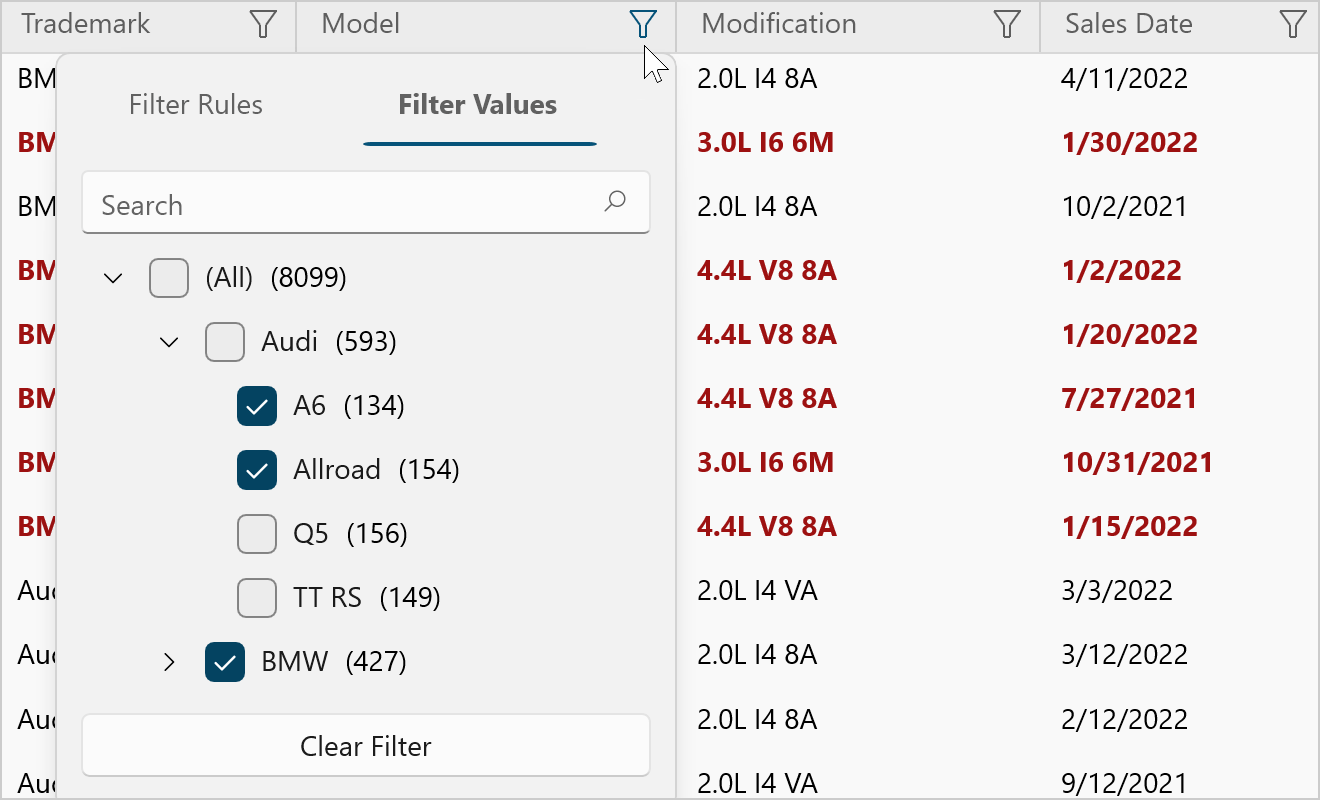Check the Audi checkbox

click(224, 342)
